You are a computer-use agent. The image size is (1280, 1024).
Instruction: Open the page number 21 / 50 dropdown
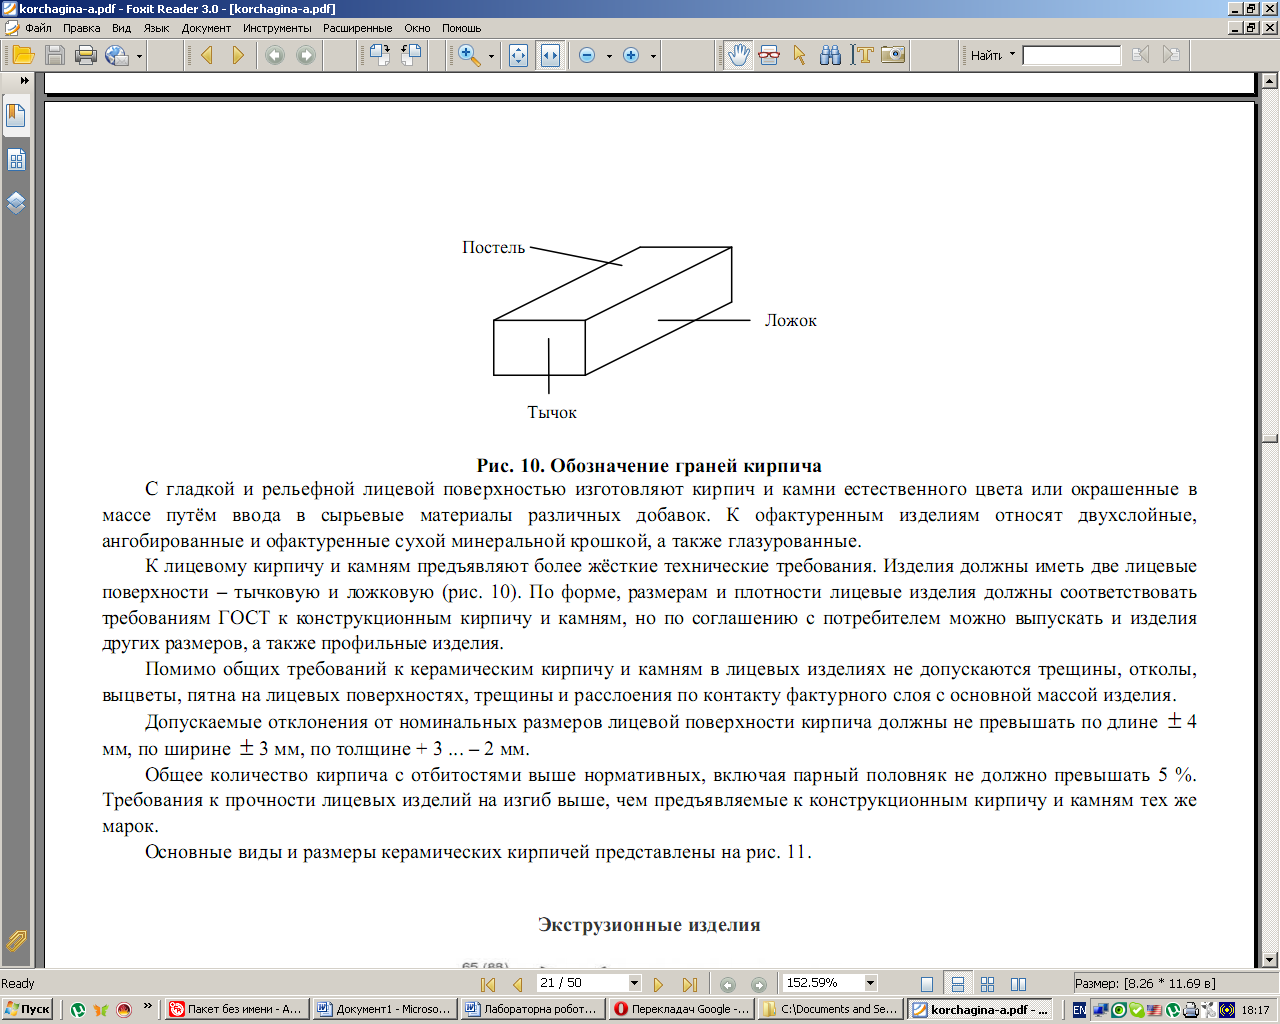tap(634, 984)
